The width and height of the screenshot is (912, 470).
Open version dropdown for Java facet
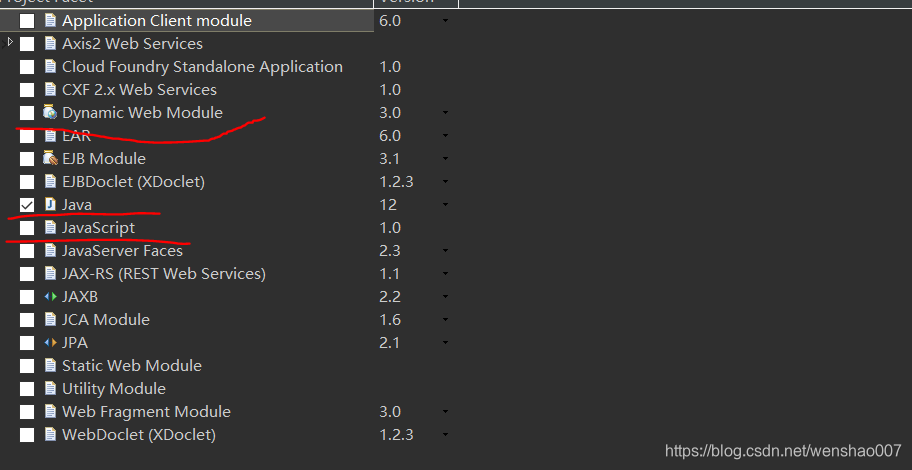coord(445,205)
